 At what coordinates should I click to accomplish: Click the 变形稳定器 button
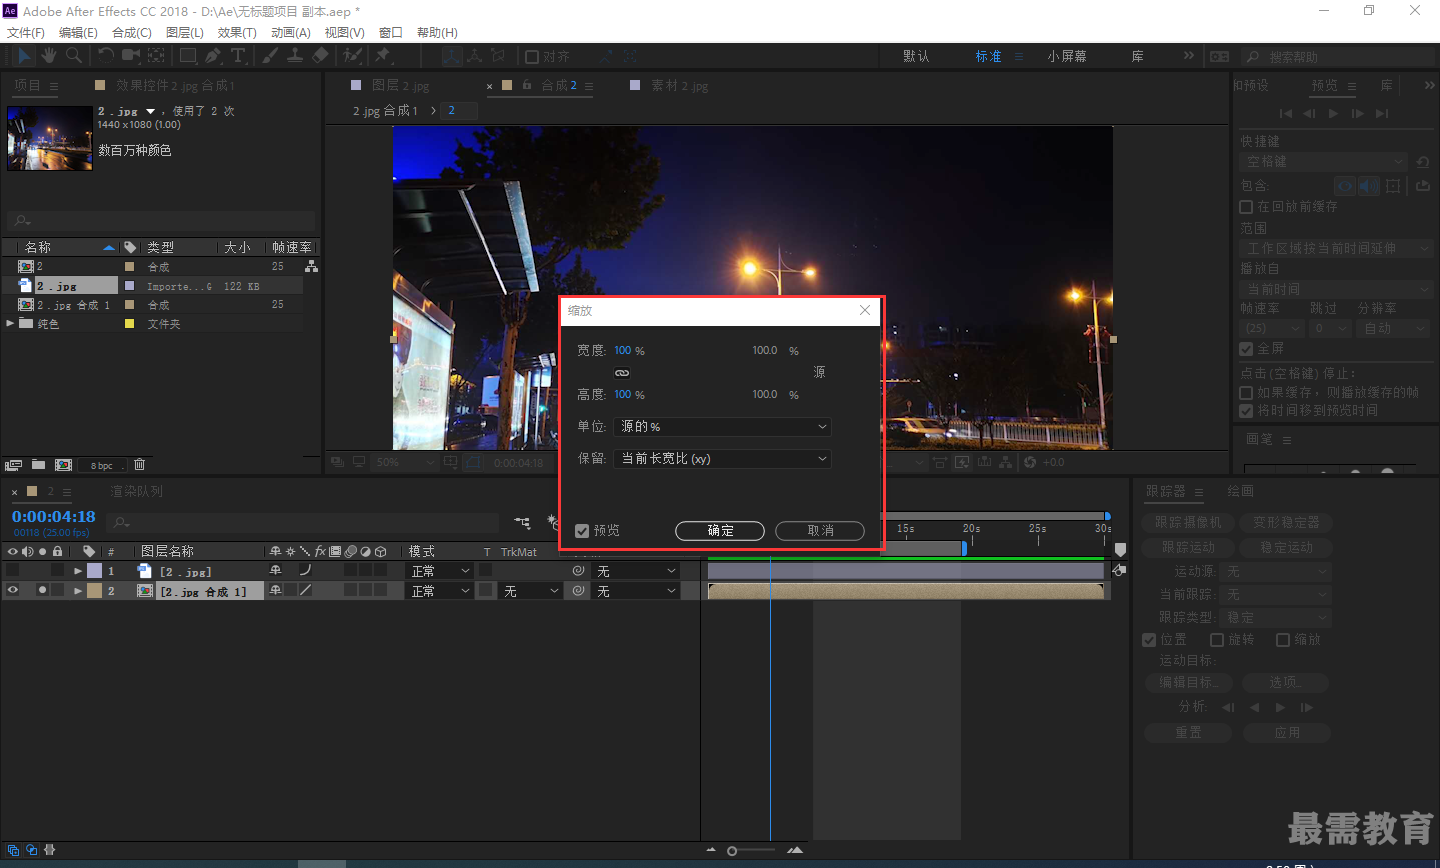[1287, 523]
